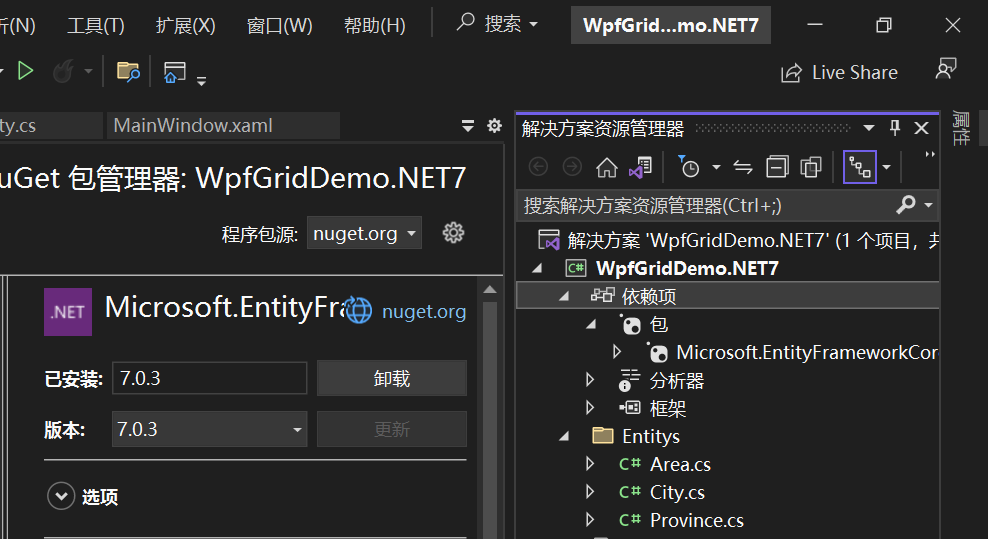Click the Solution Explorer home icon
Viewport: 988px width, 539px height.
coord(607,168)
